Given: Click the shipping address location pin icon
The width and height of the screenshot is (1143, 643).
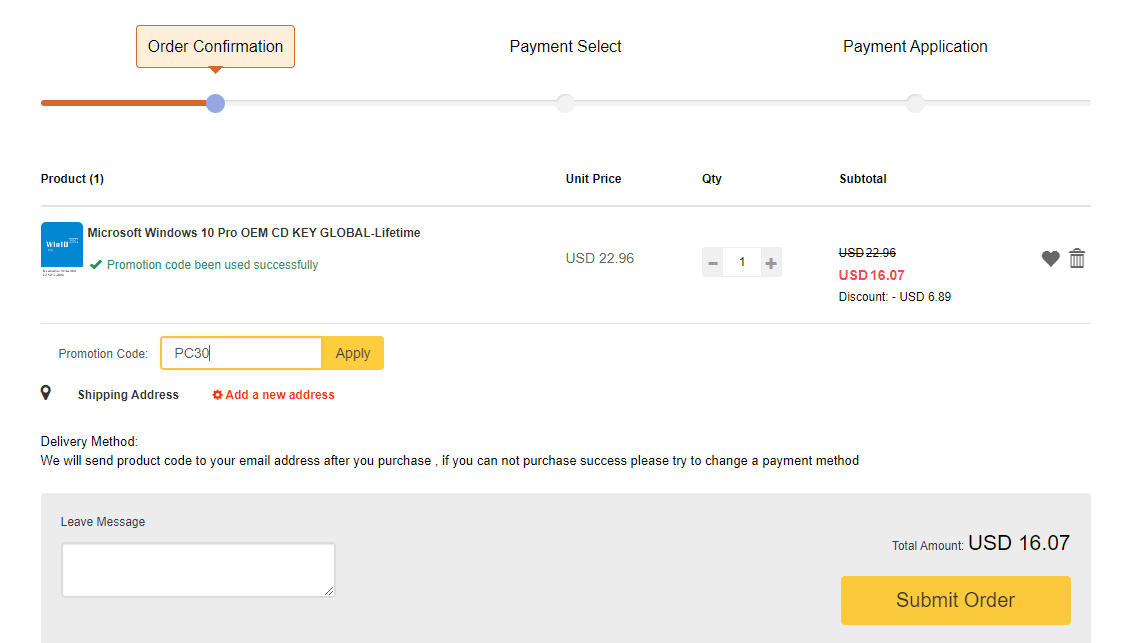Looking at the screenshot, I should [46, 393].
